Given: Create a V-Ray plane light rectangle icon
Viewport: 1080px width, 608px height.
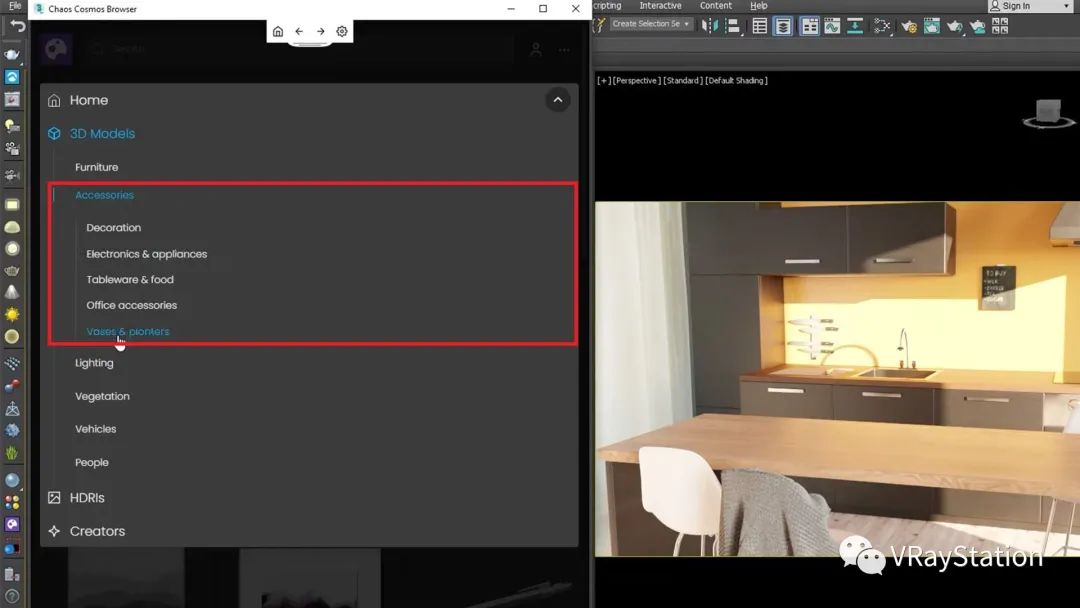Looking at the screenshot, I should point(12,205).
